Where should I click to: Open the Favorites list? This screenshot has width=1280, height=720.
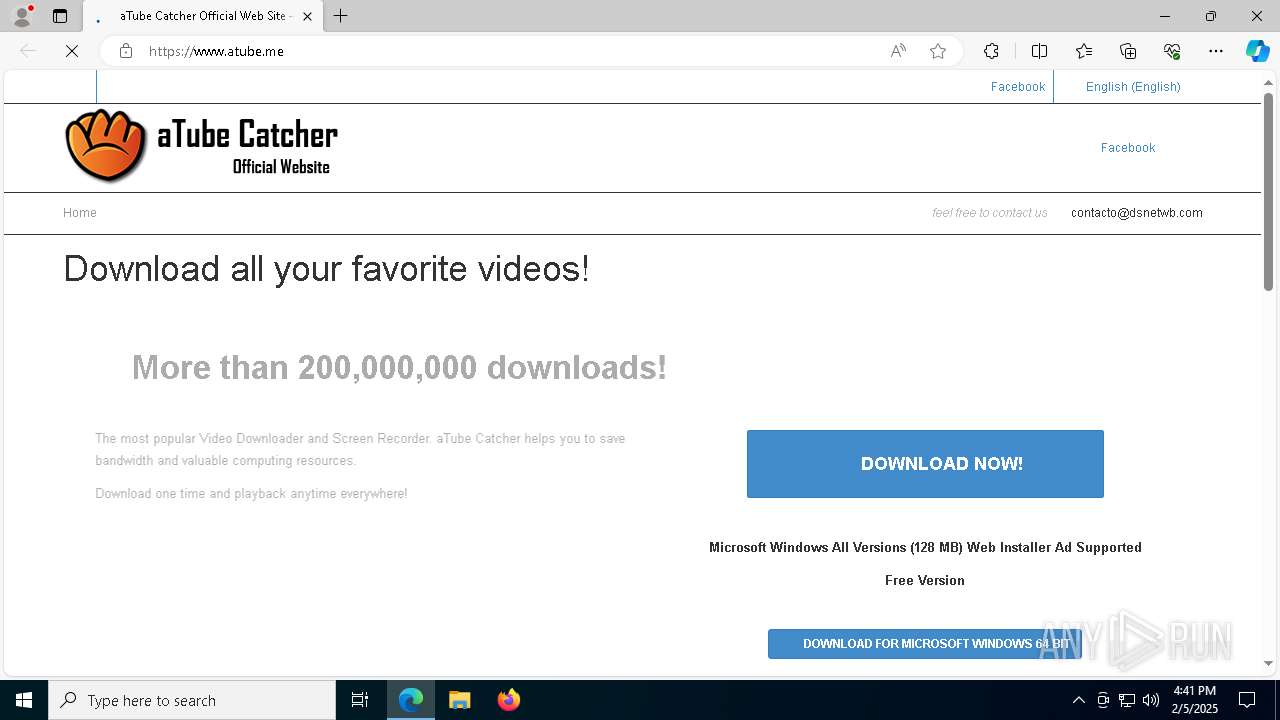pyautogui.click(x=1084, y=51)
